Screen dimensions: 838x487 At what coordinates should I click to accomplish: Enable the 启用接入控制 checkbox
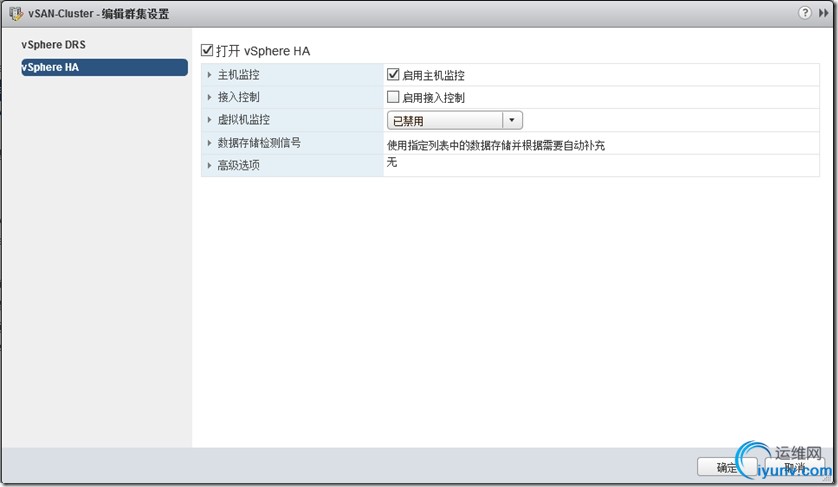coord(393,97)
